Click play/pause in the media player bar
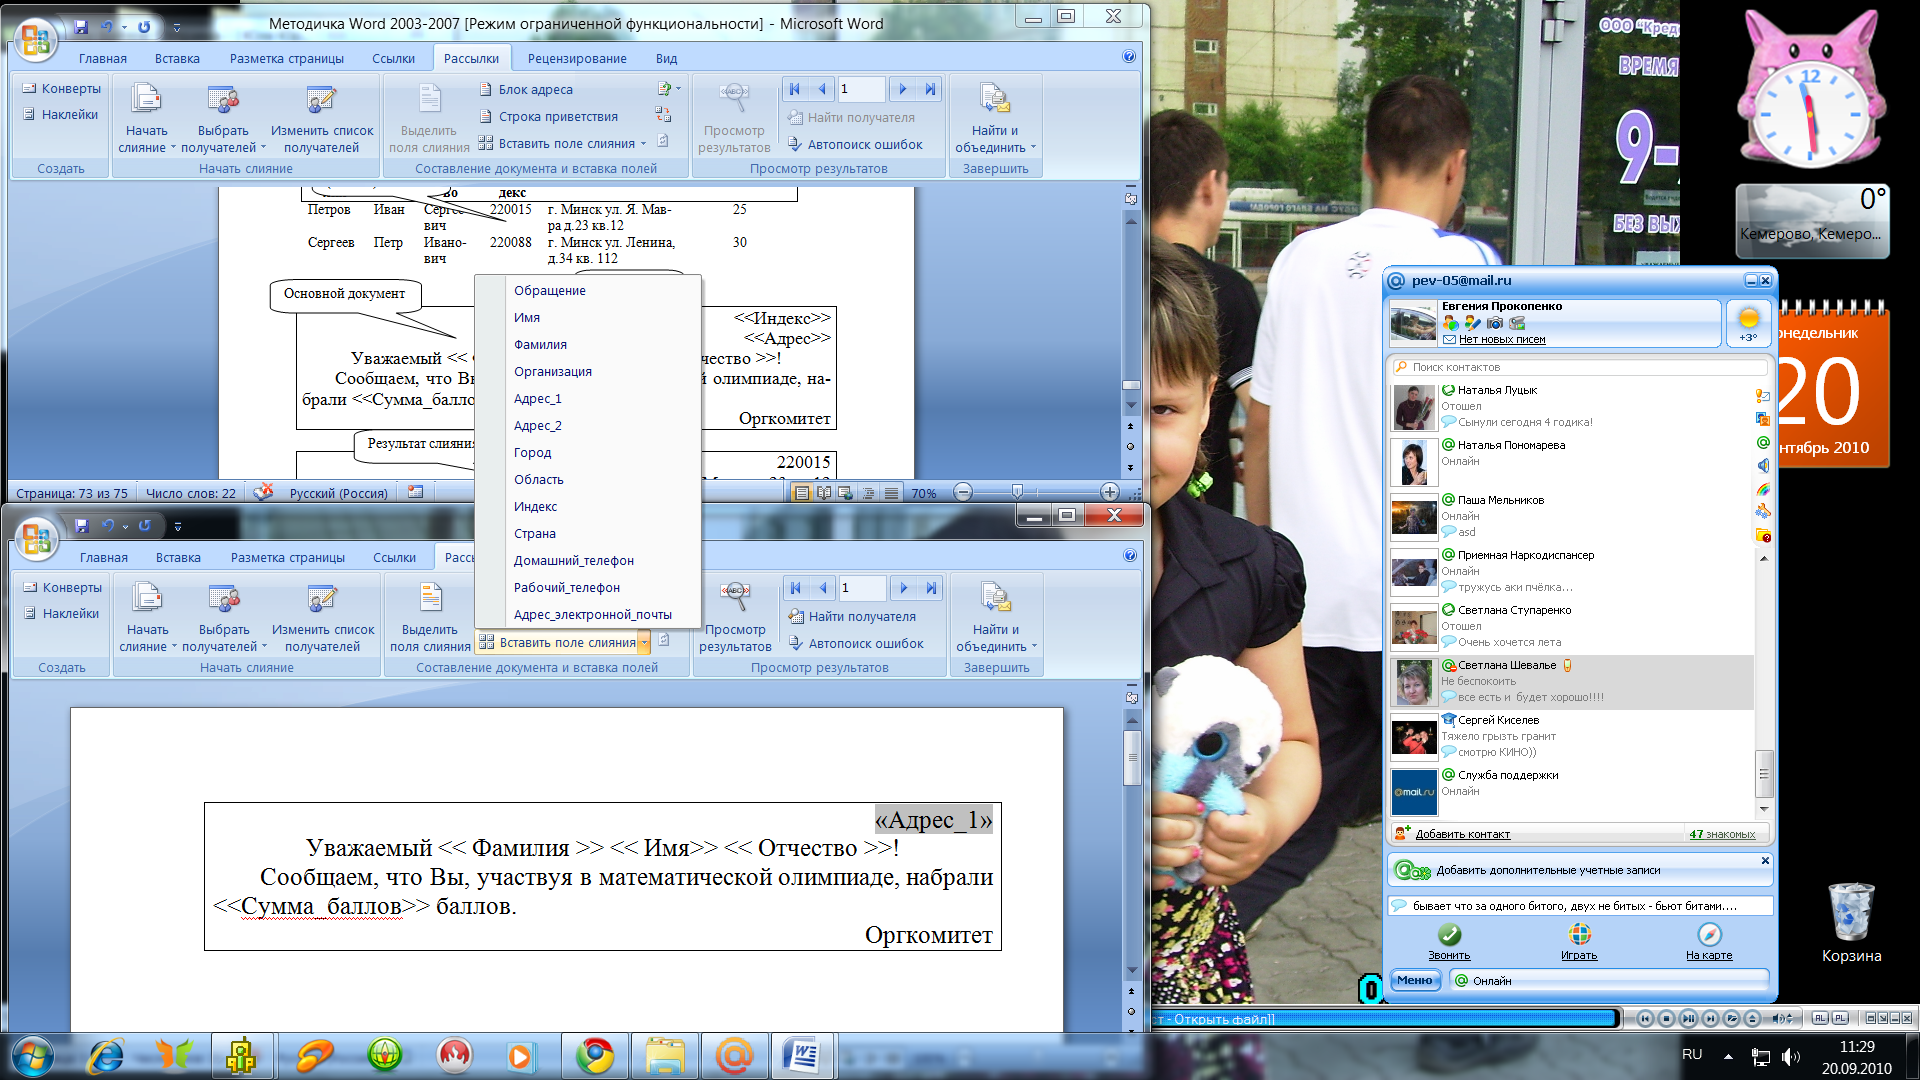 1688,1018
